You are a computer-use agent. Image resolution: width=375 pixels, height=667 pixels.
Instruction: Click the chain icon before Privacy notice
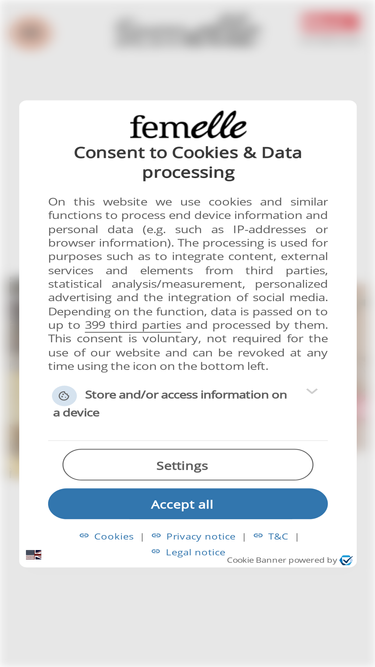tap(156, 536)
